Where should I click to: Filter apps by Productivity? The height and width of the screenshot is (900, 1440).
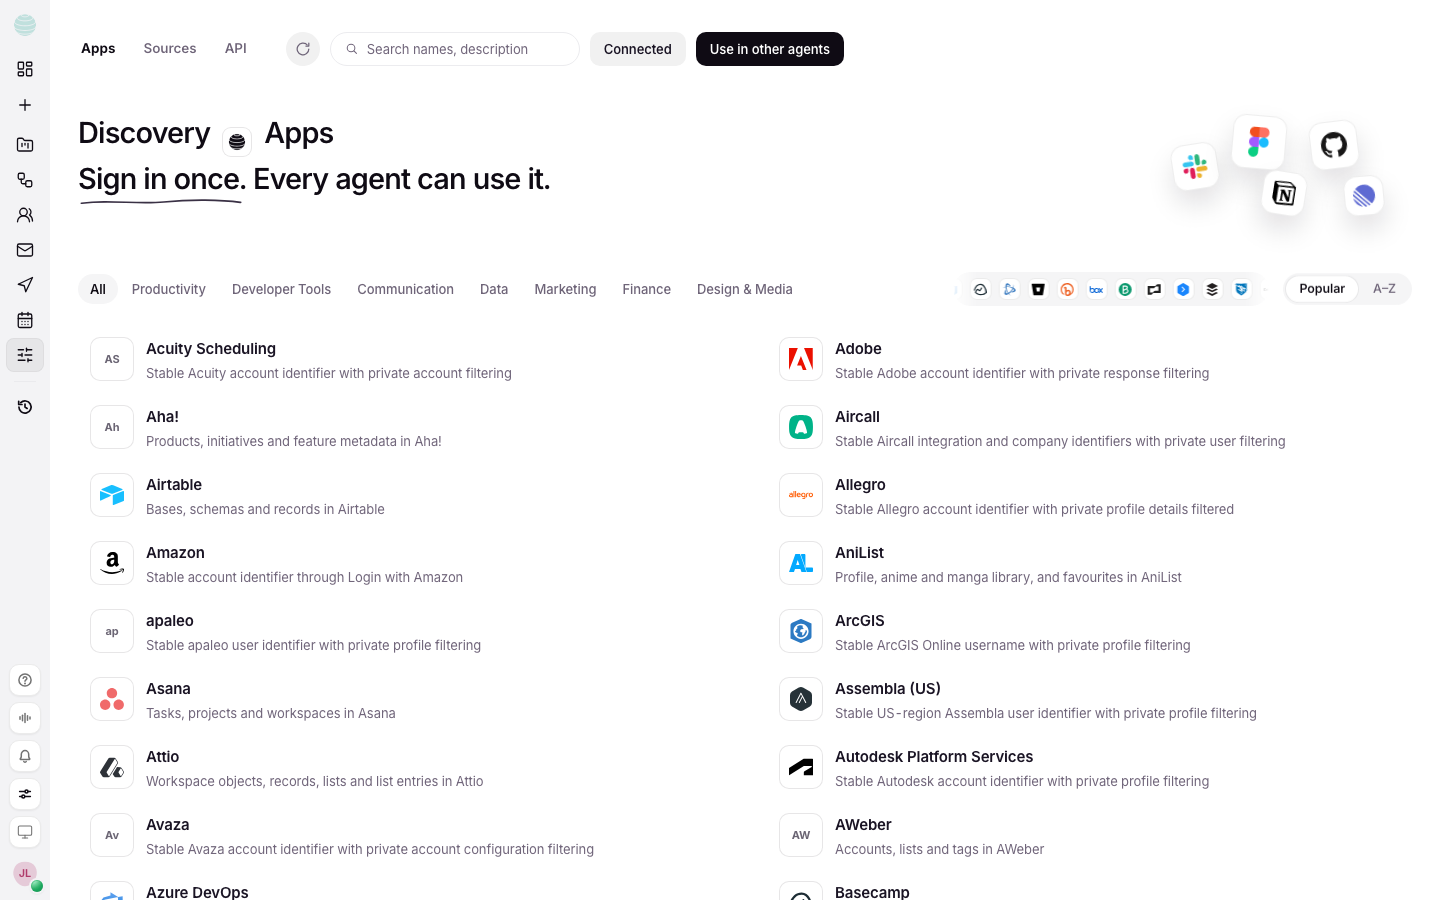[x=169, y=289]
